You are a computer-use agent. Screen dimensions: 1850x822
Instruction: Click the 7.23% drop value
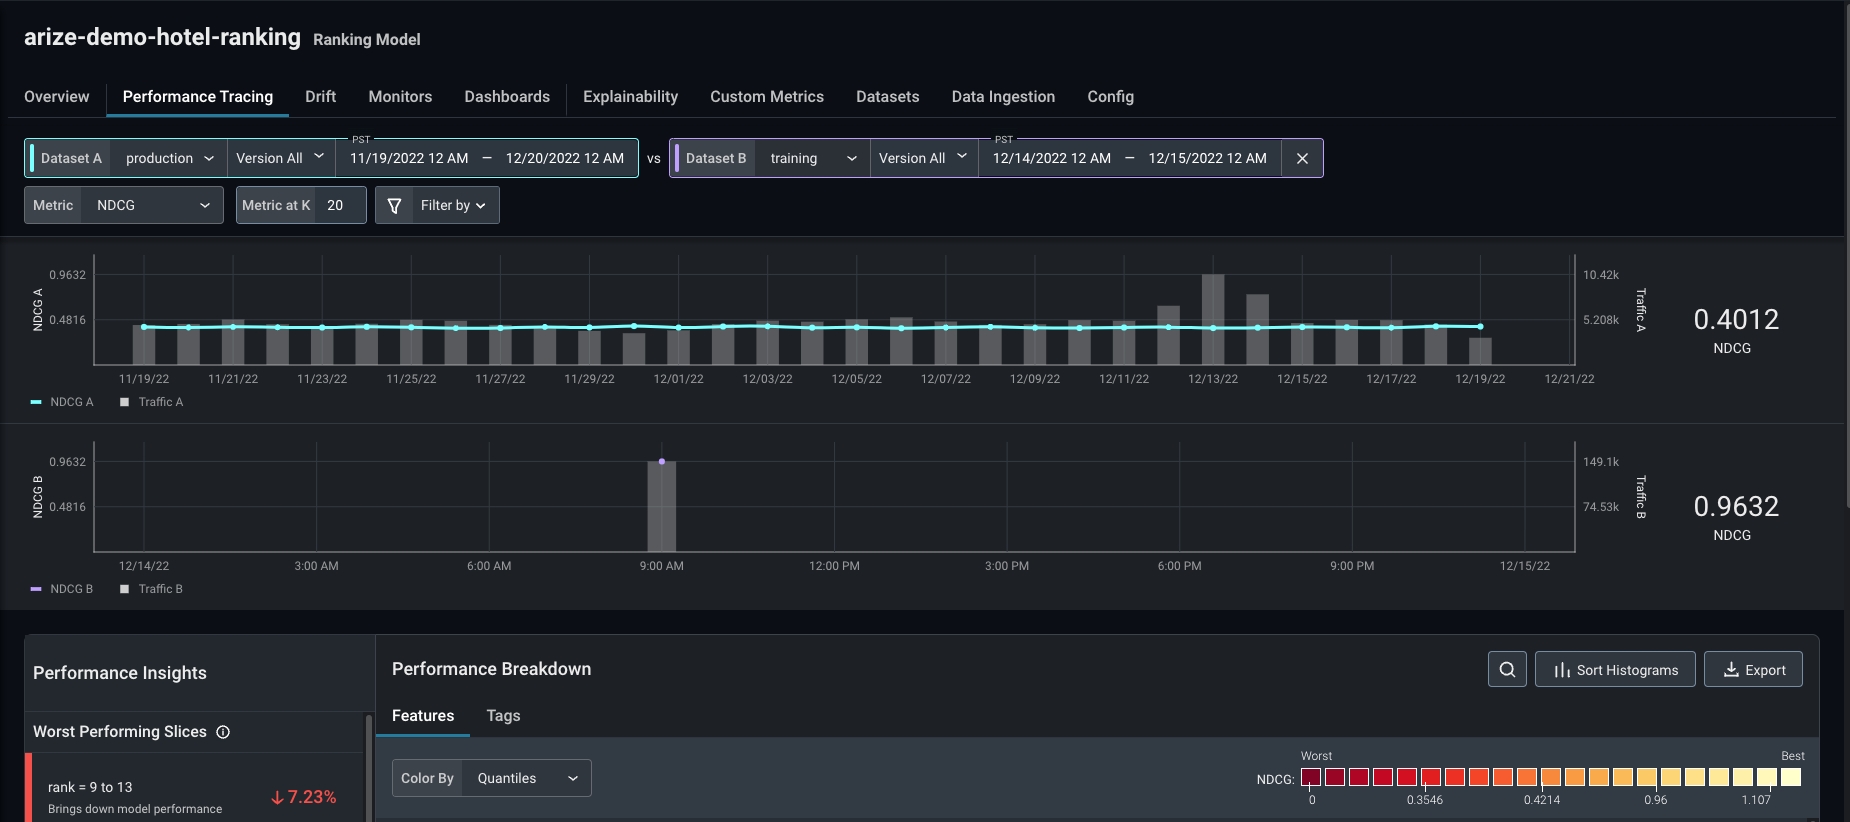pyautogui.click(x=303, y=797)
